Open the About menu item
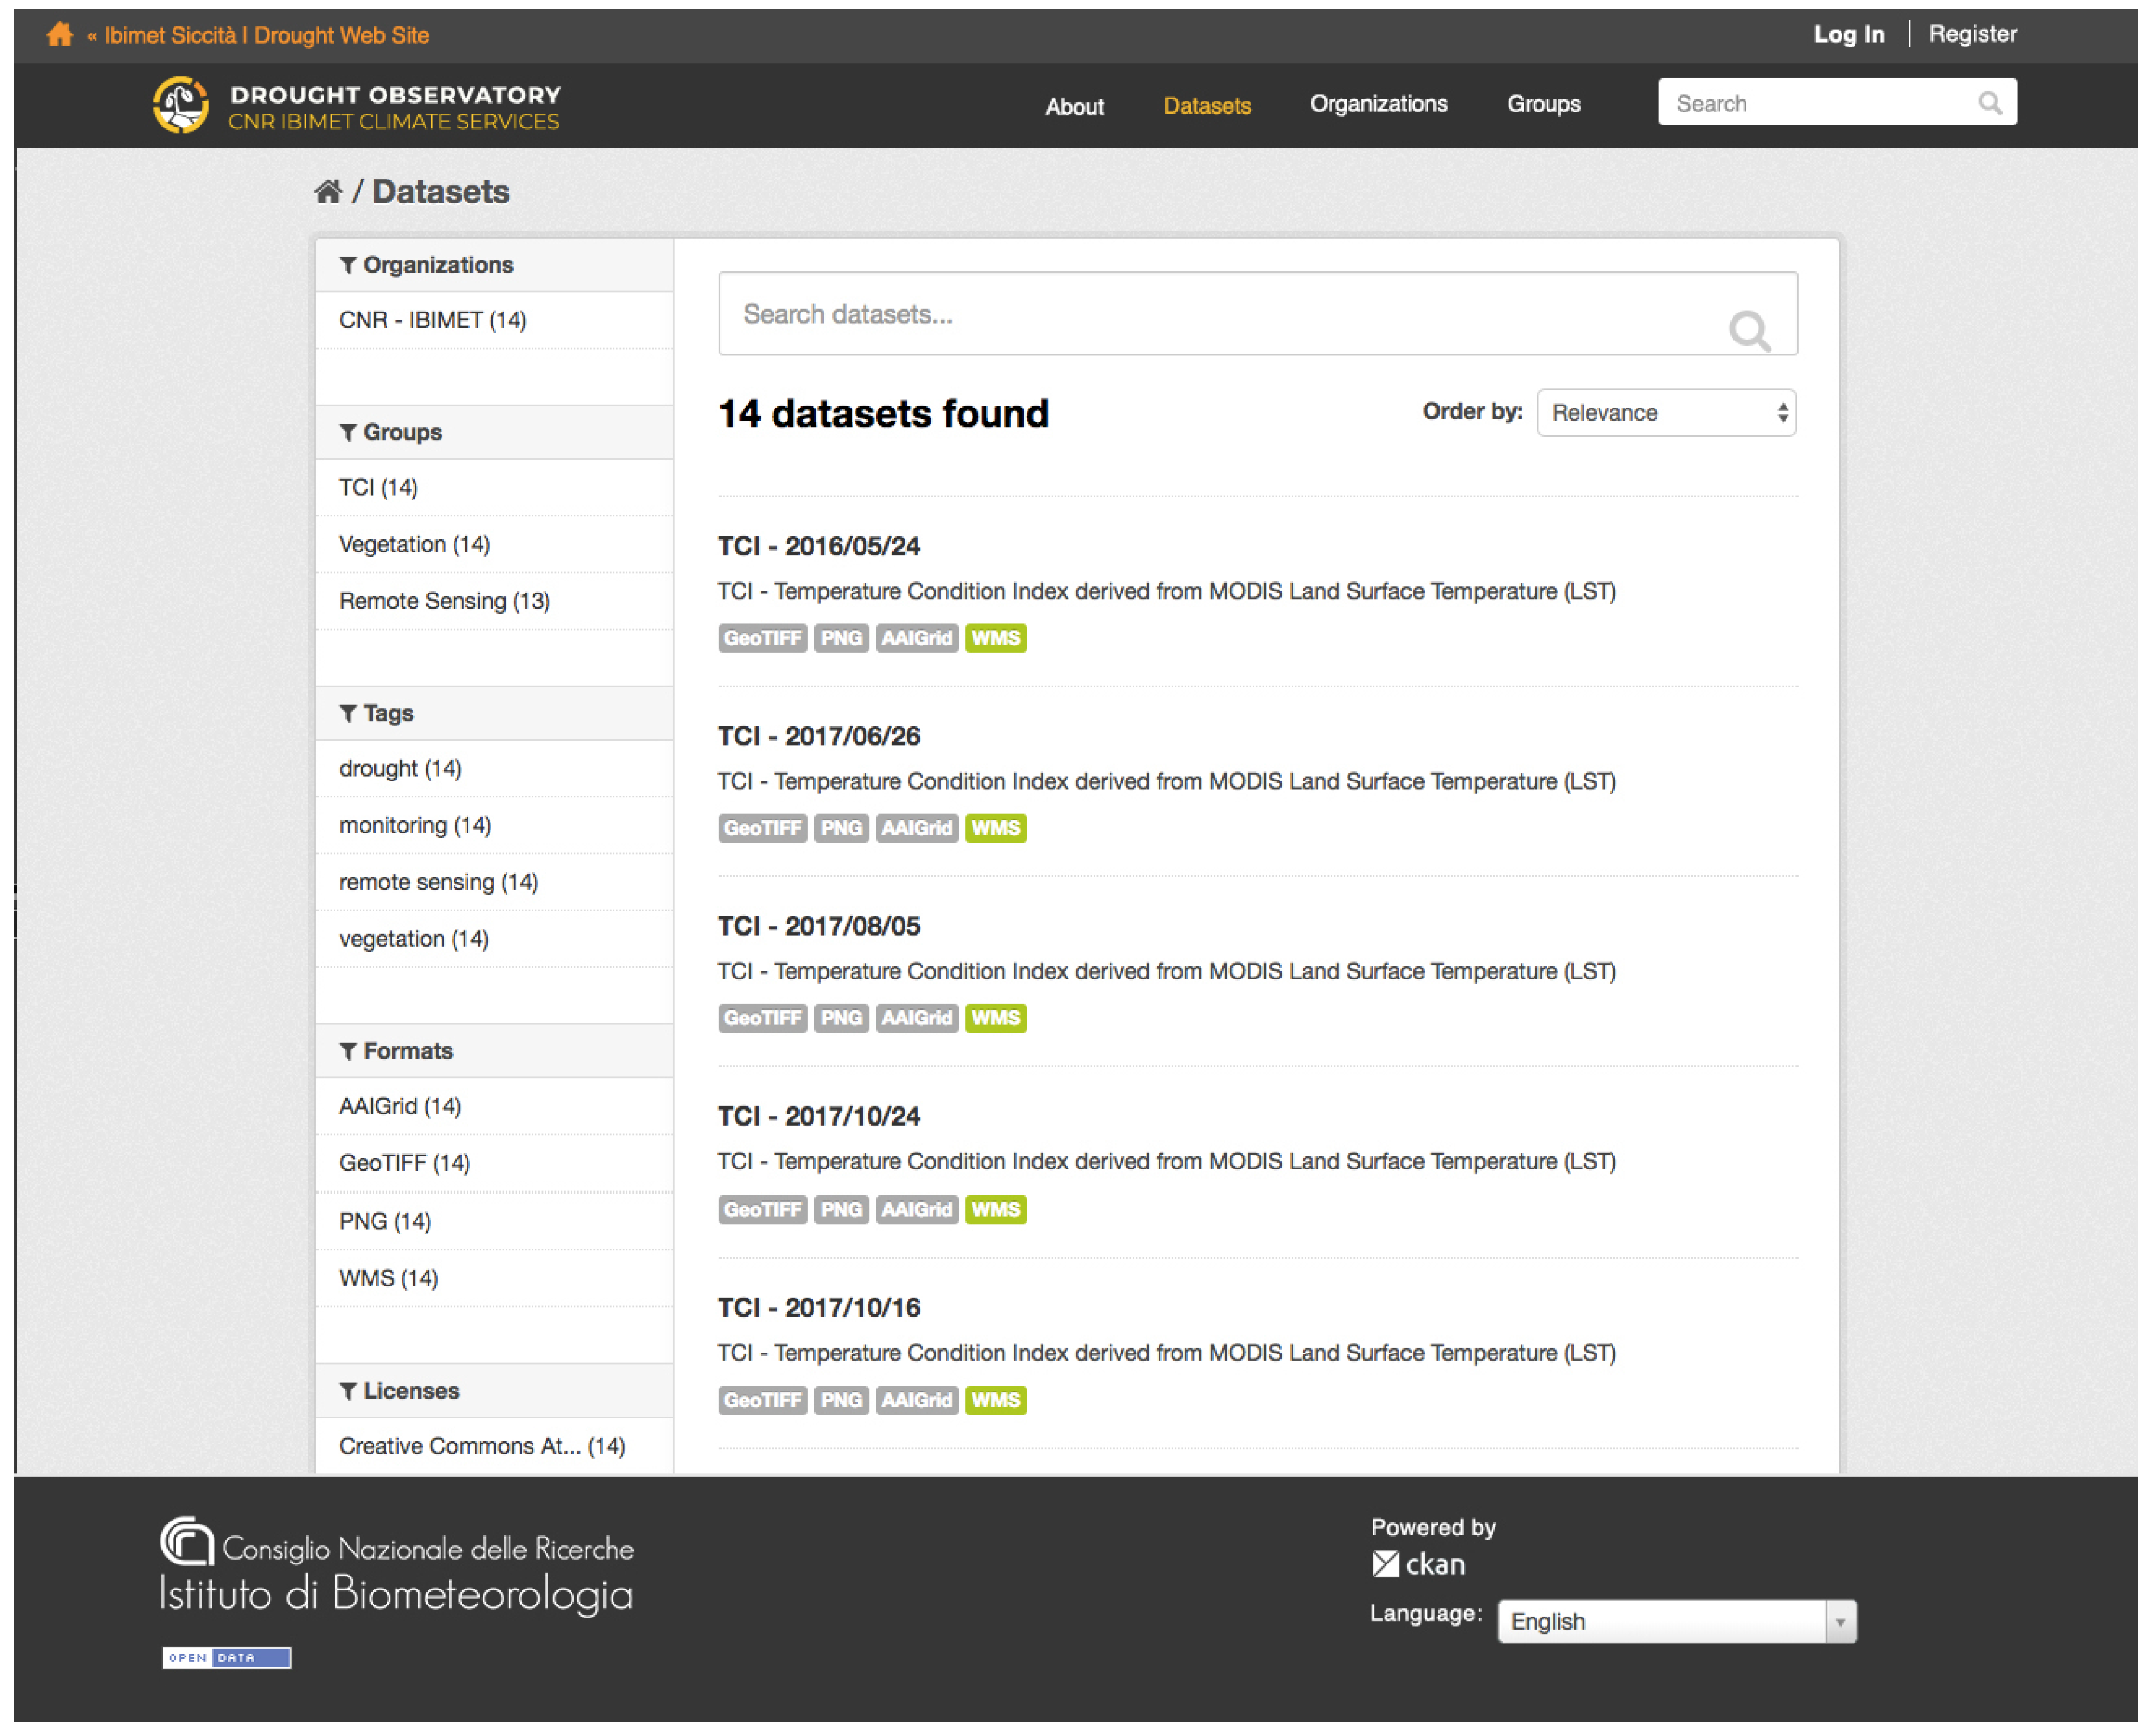 1074,106
